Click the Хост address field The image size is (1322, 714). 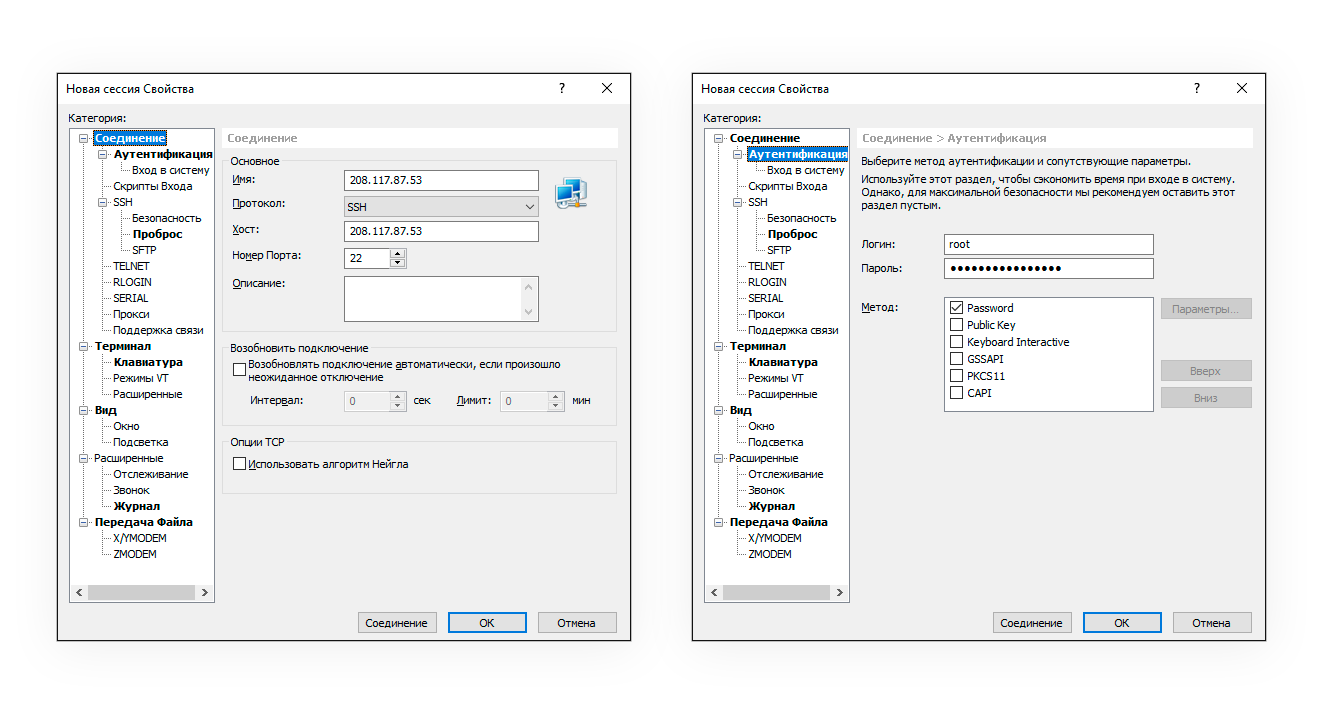tap(441, 231)
